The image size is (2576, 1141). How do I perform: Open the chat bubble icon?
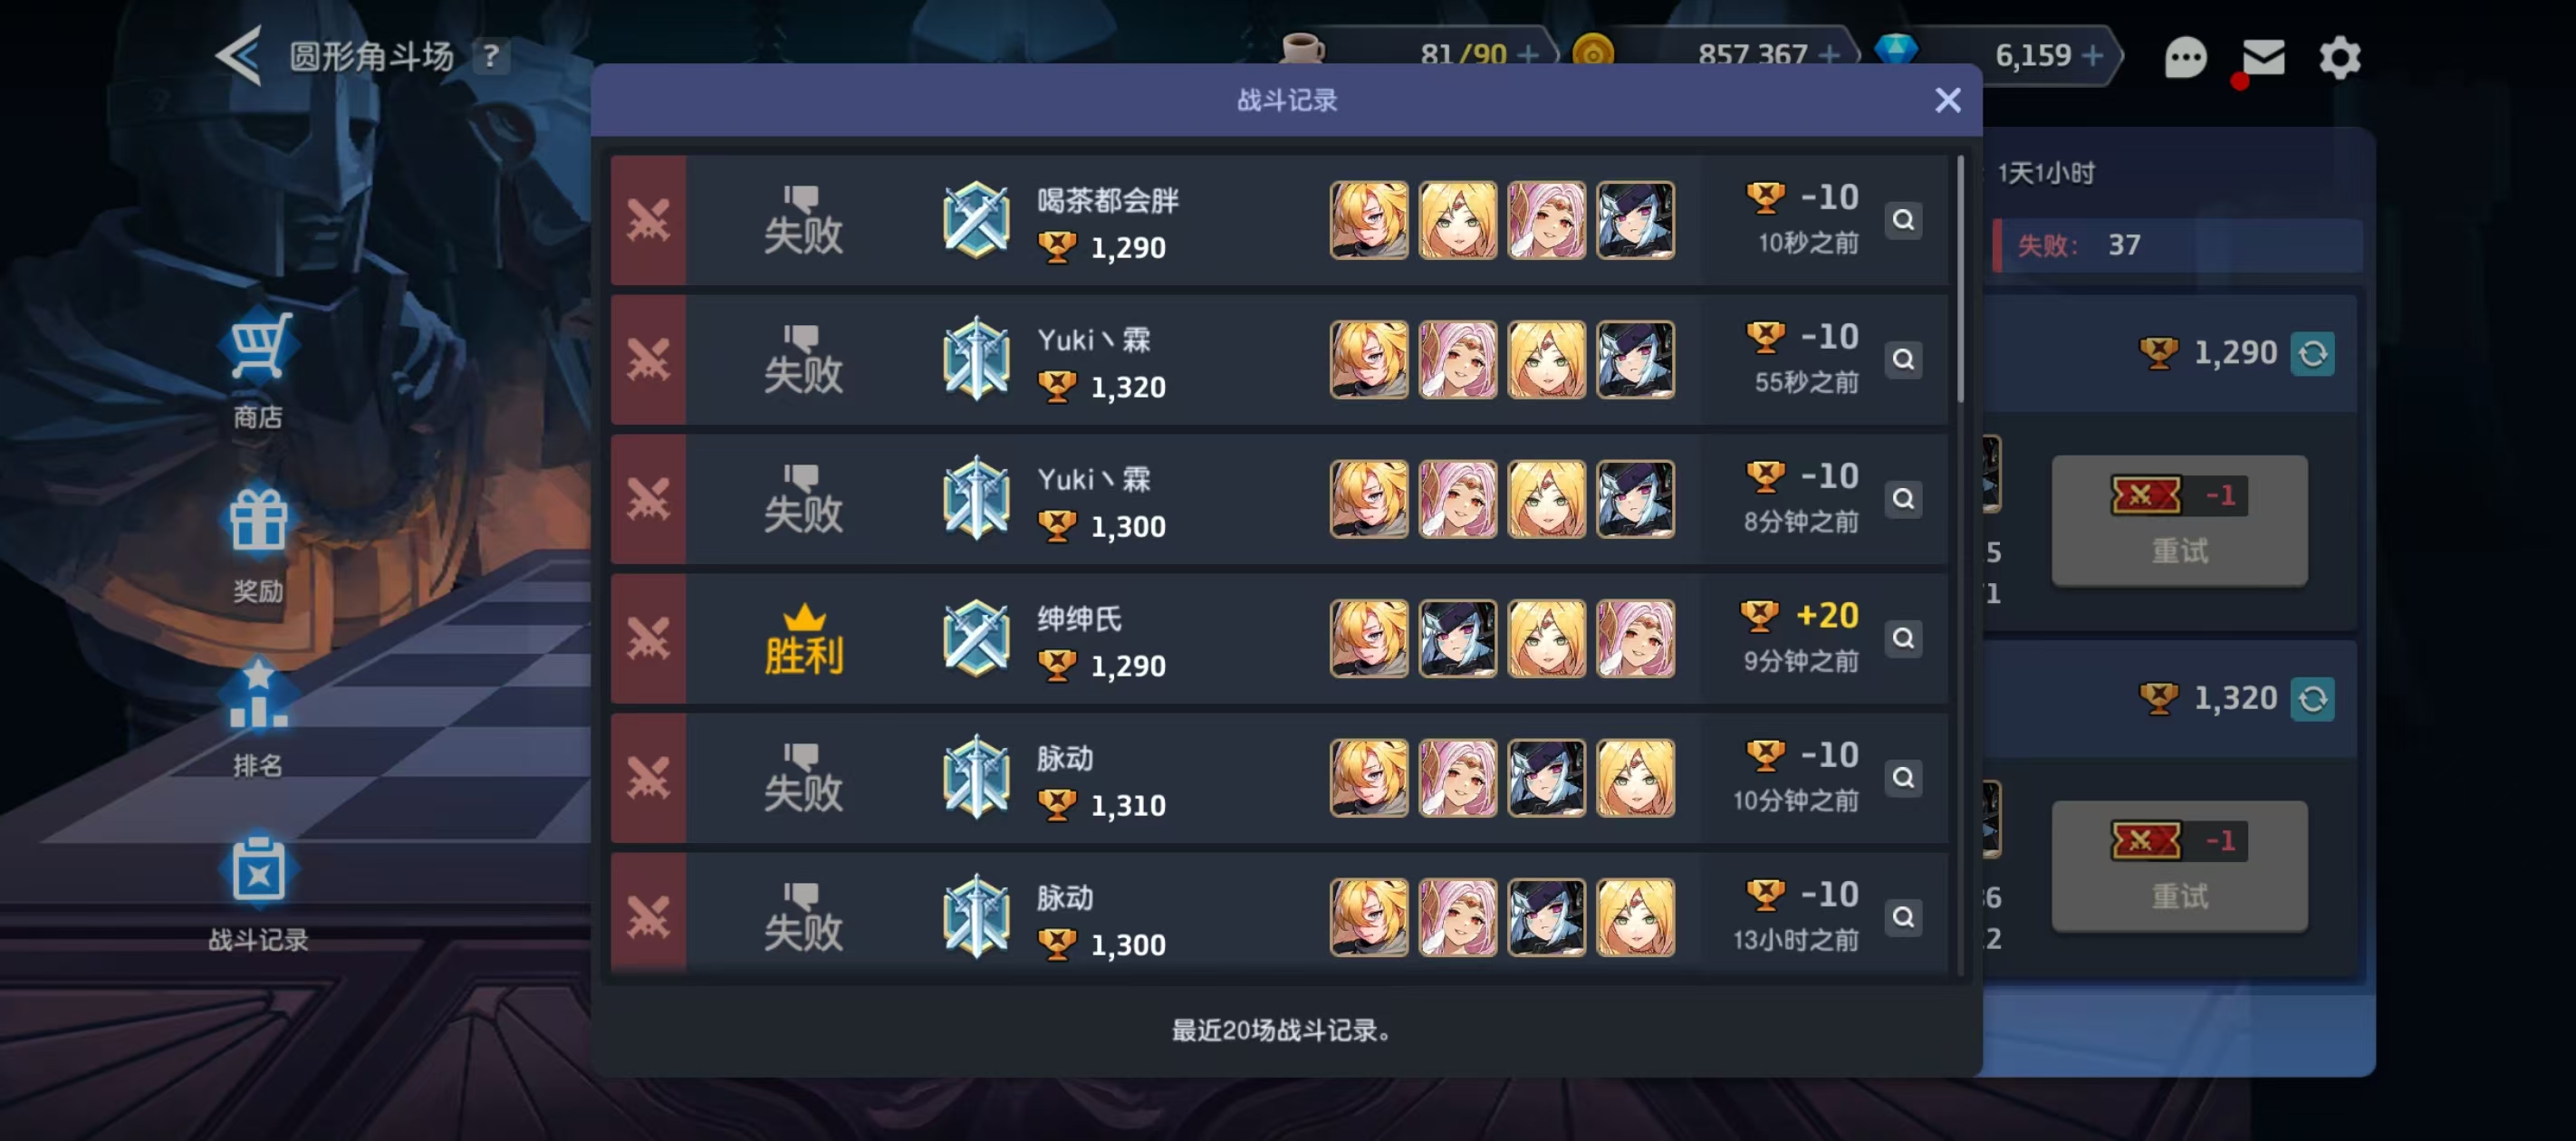[2185, 58]
